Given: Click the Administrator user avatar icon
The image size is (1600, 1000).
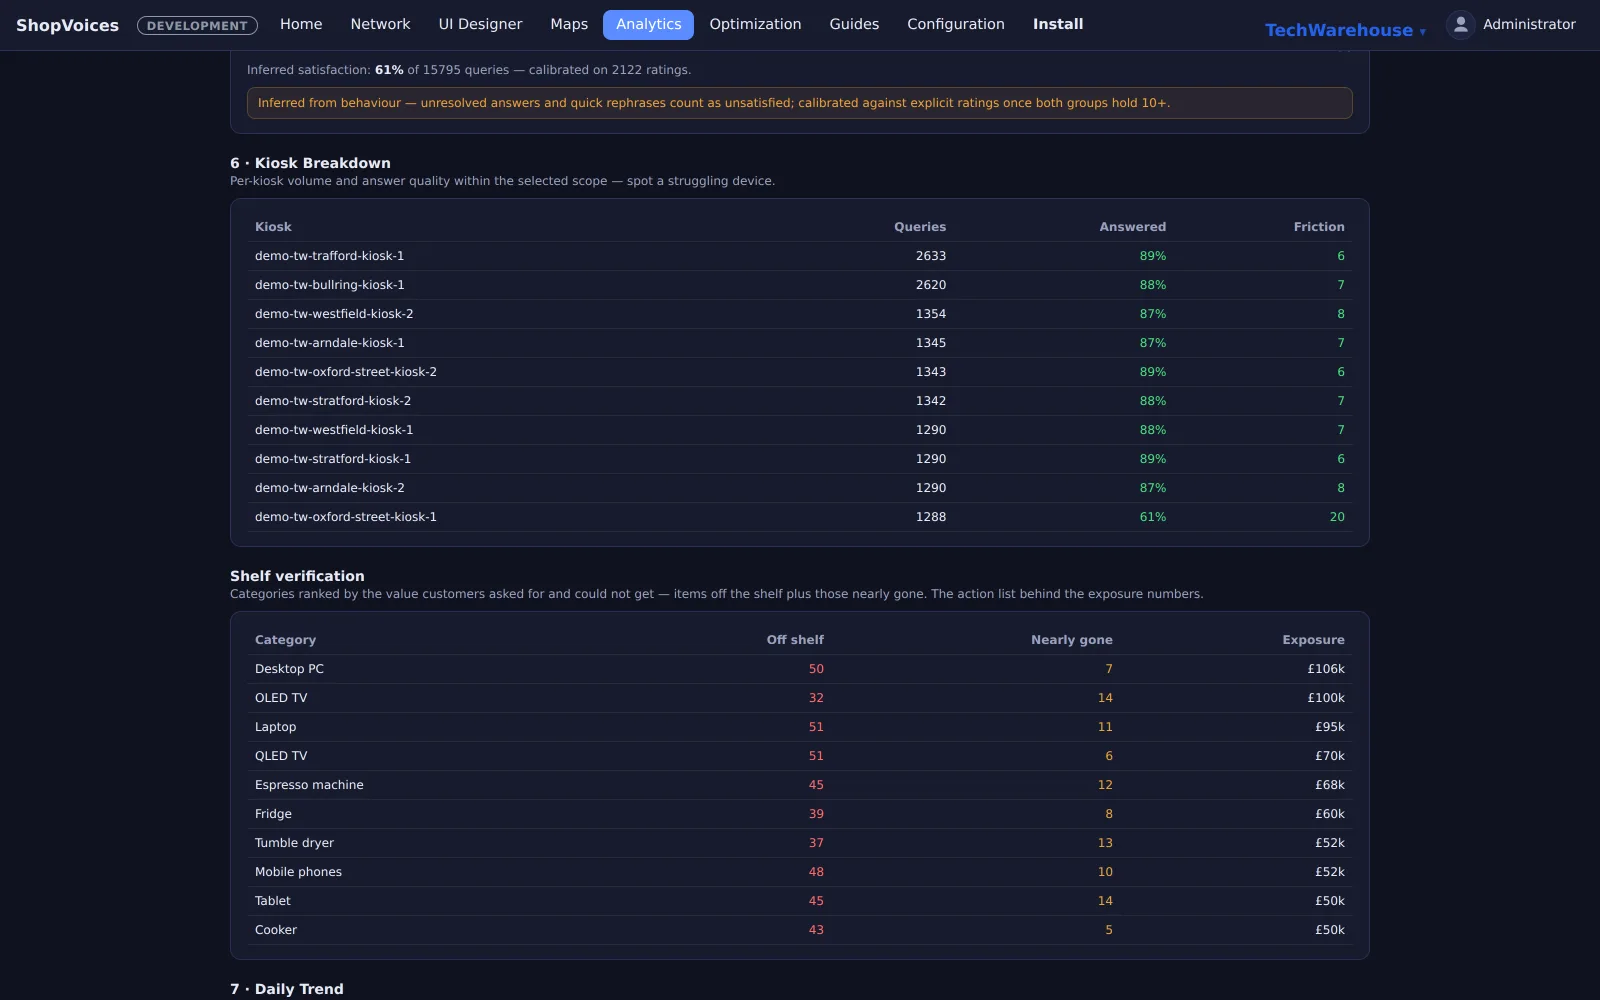Looking at the screenshot, I should (1460, 25).
